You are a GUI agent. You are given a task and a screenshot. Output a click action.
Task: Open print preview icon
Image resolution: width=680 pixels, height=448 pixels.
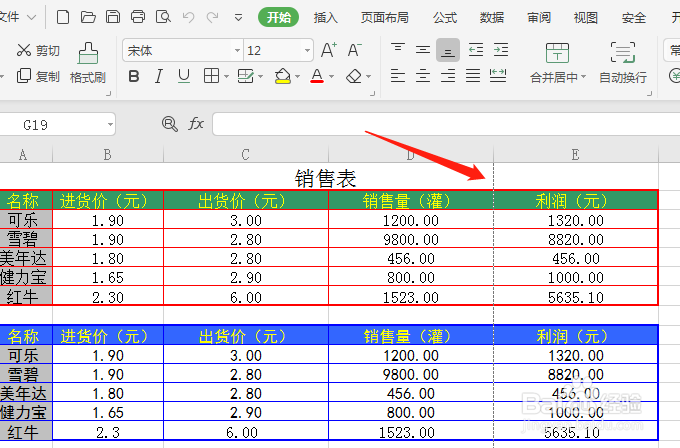[x=163, y=17]
